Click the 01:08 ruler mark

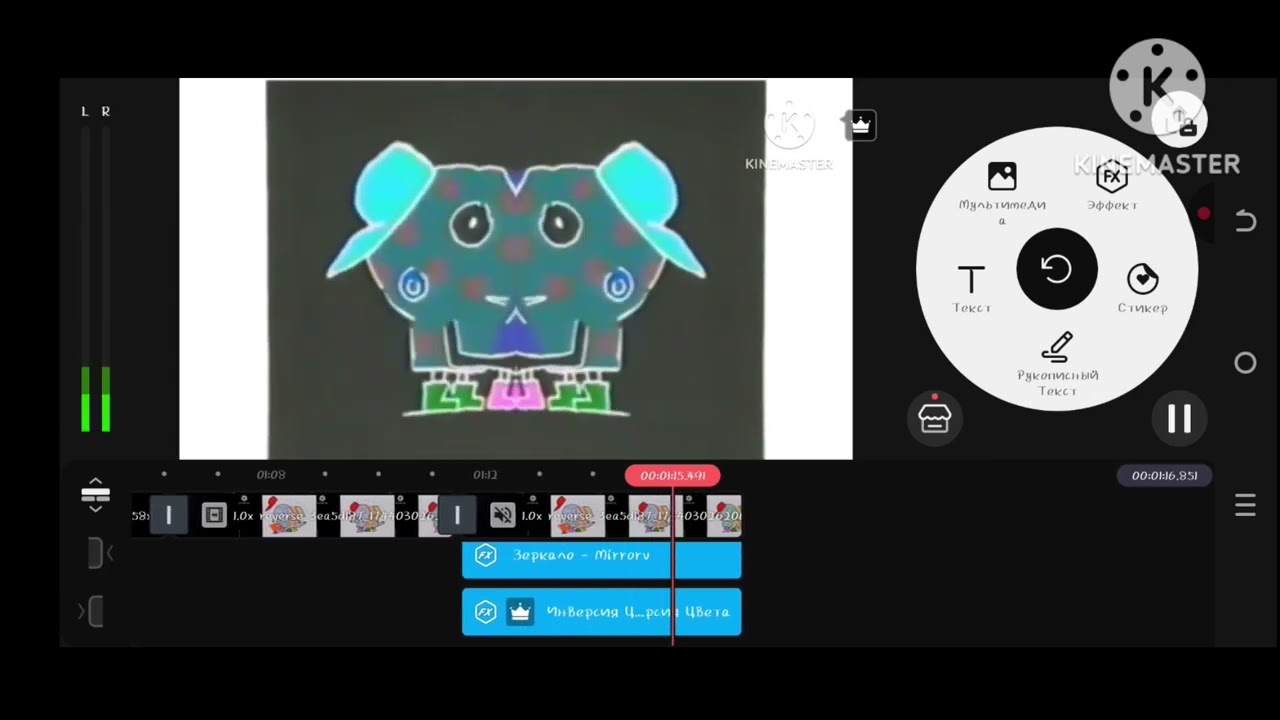[271, 475]
